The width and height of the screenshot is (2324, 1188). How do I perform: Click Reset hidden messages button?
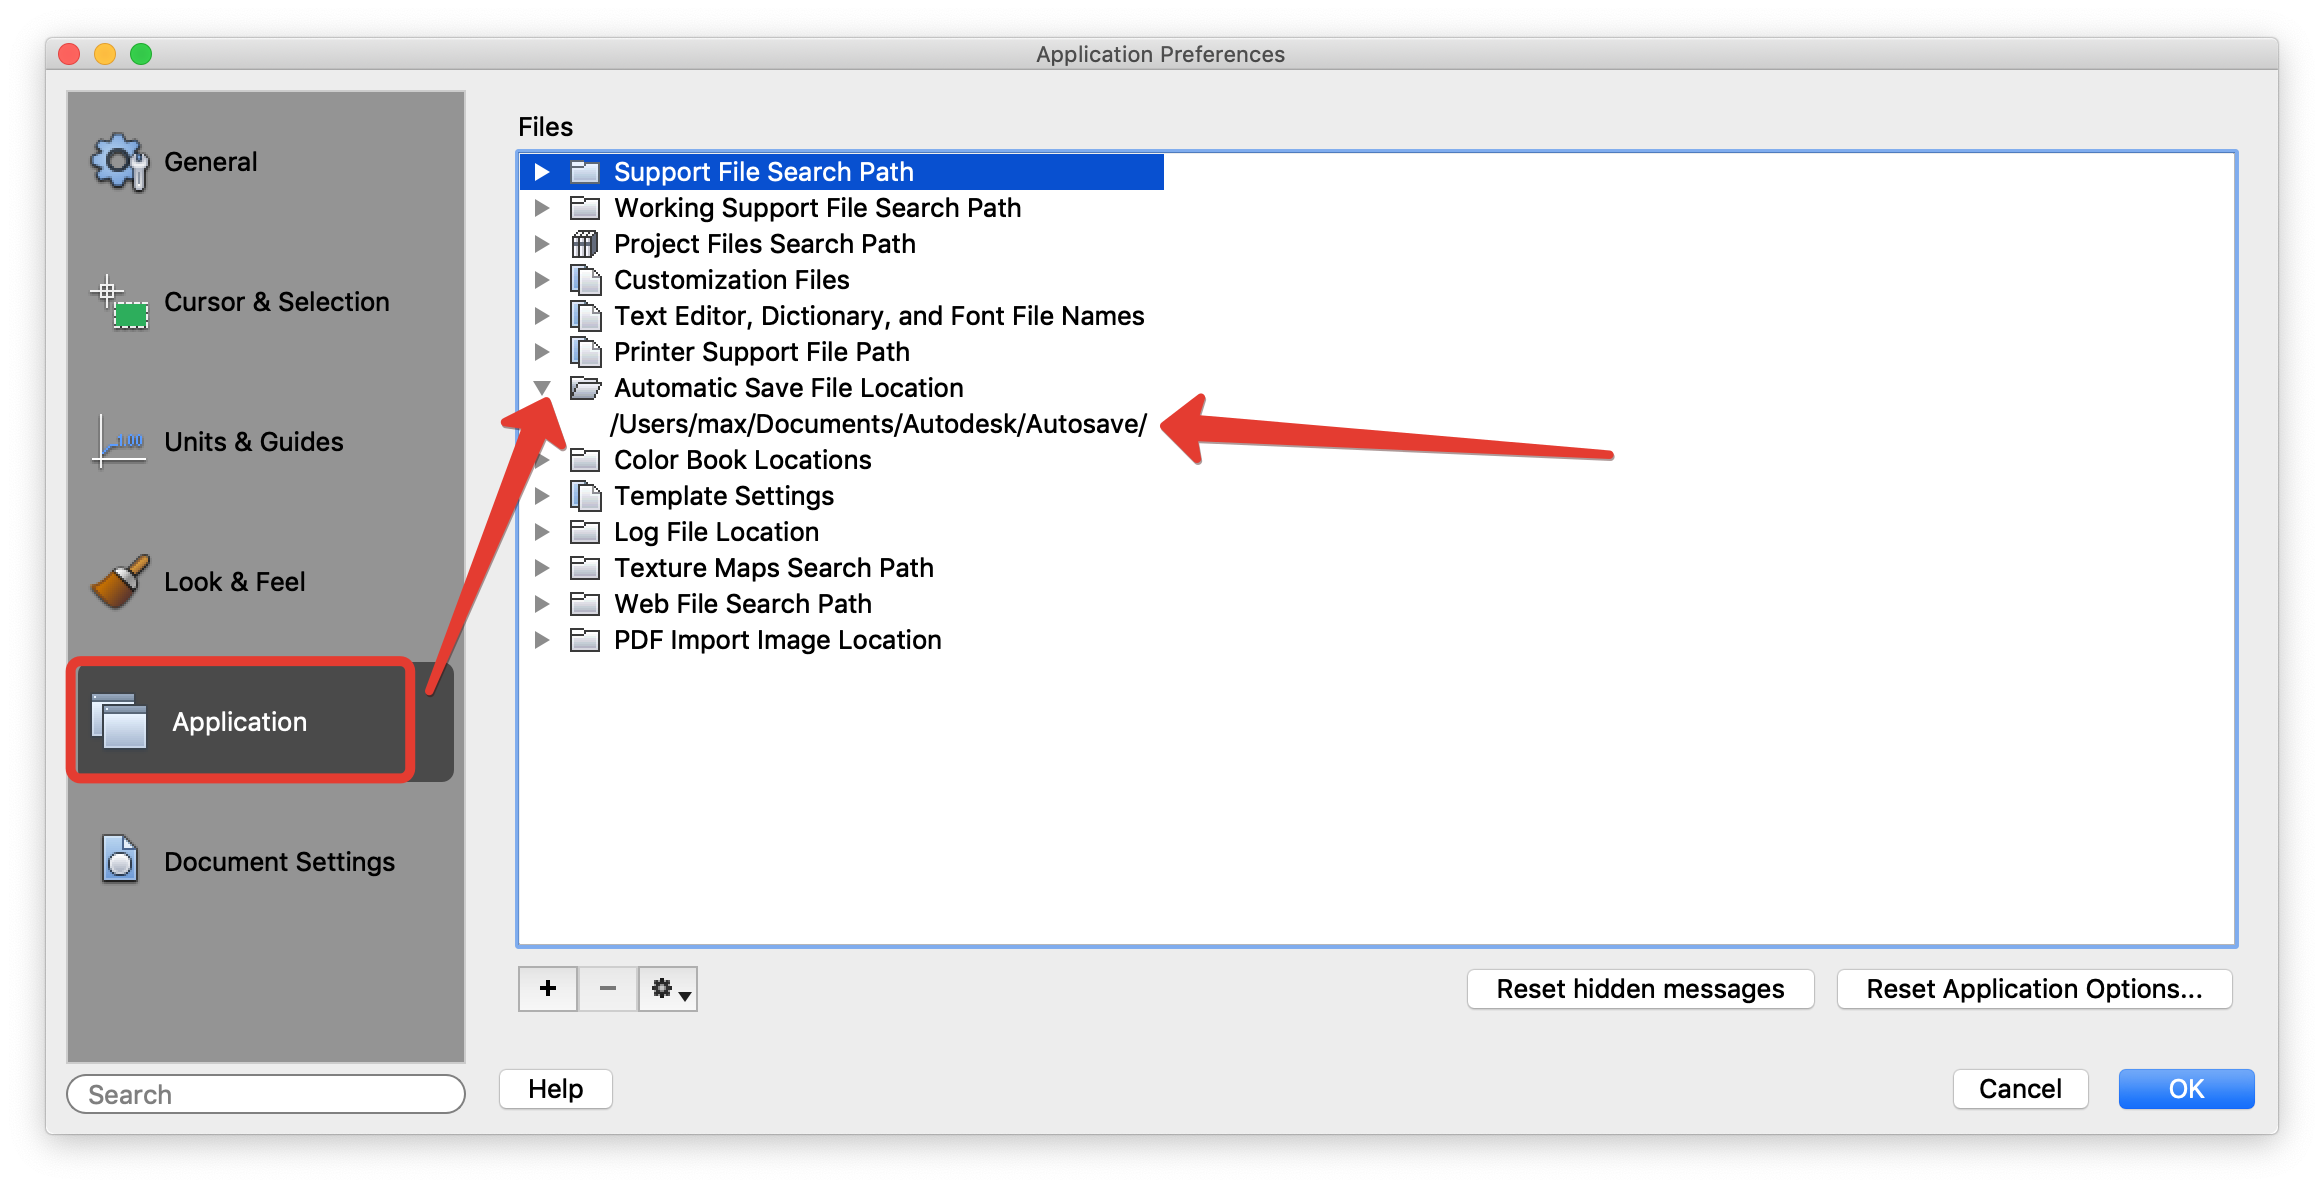pos(1640,989)
